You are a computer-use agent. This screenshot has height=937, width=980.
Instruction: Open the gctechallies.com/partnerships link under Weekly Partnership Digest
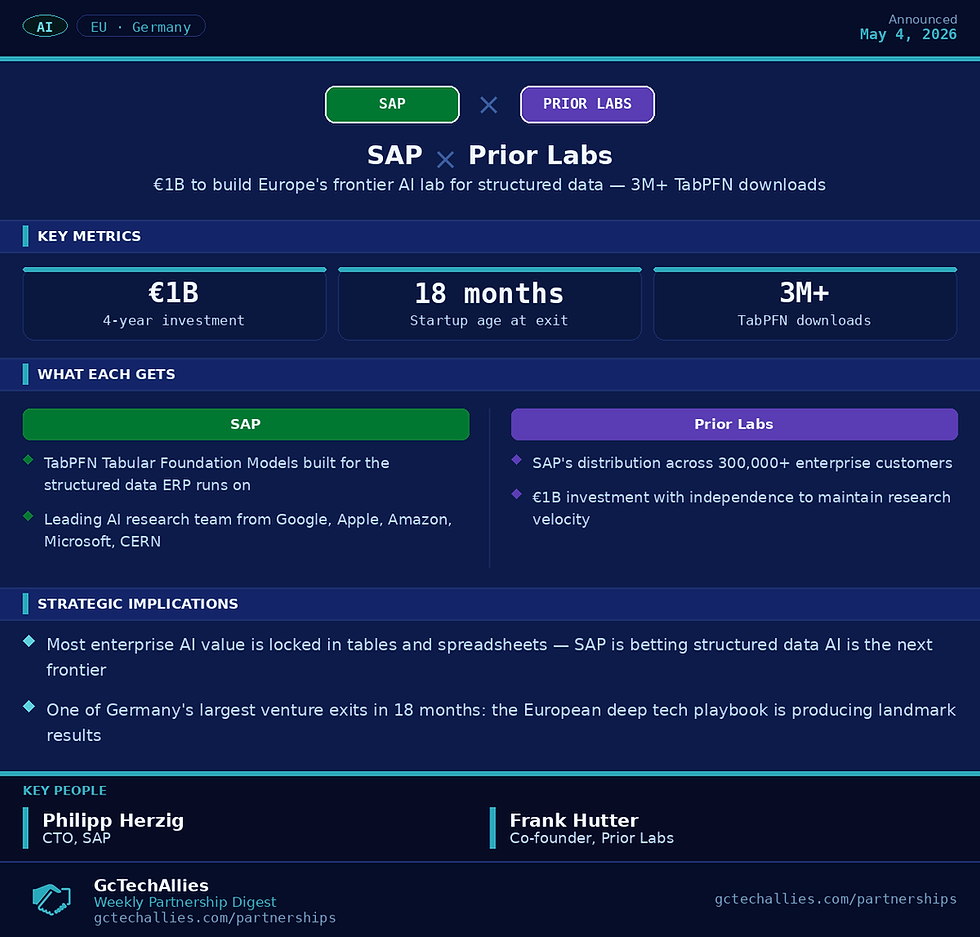click(214, 918)
